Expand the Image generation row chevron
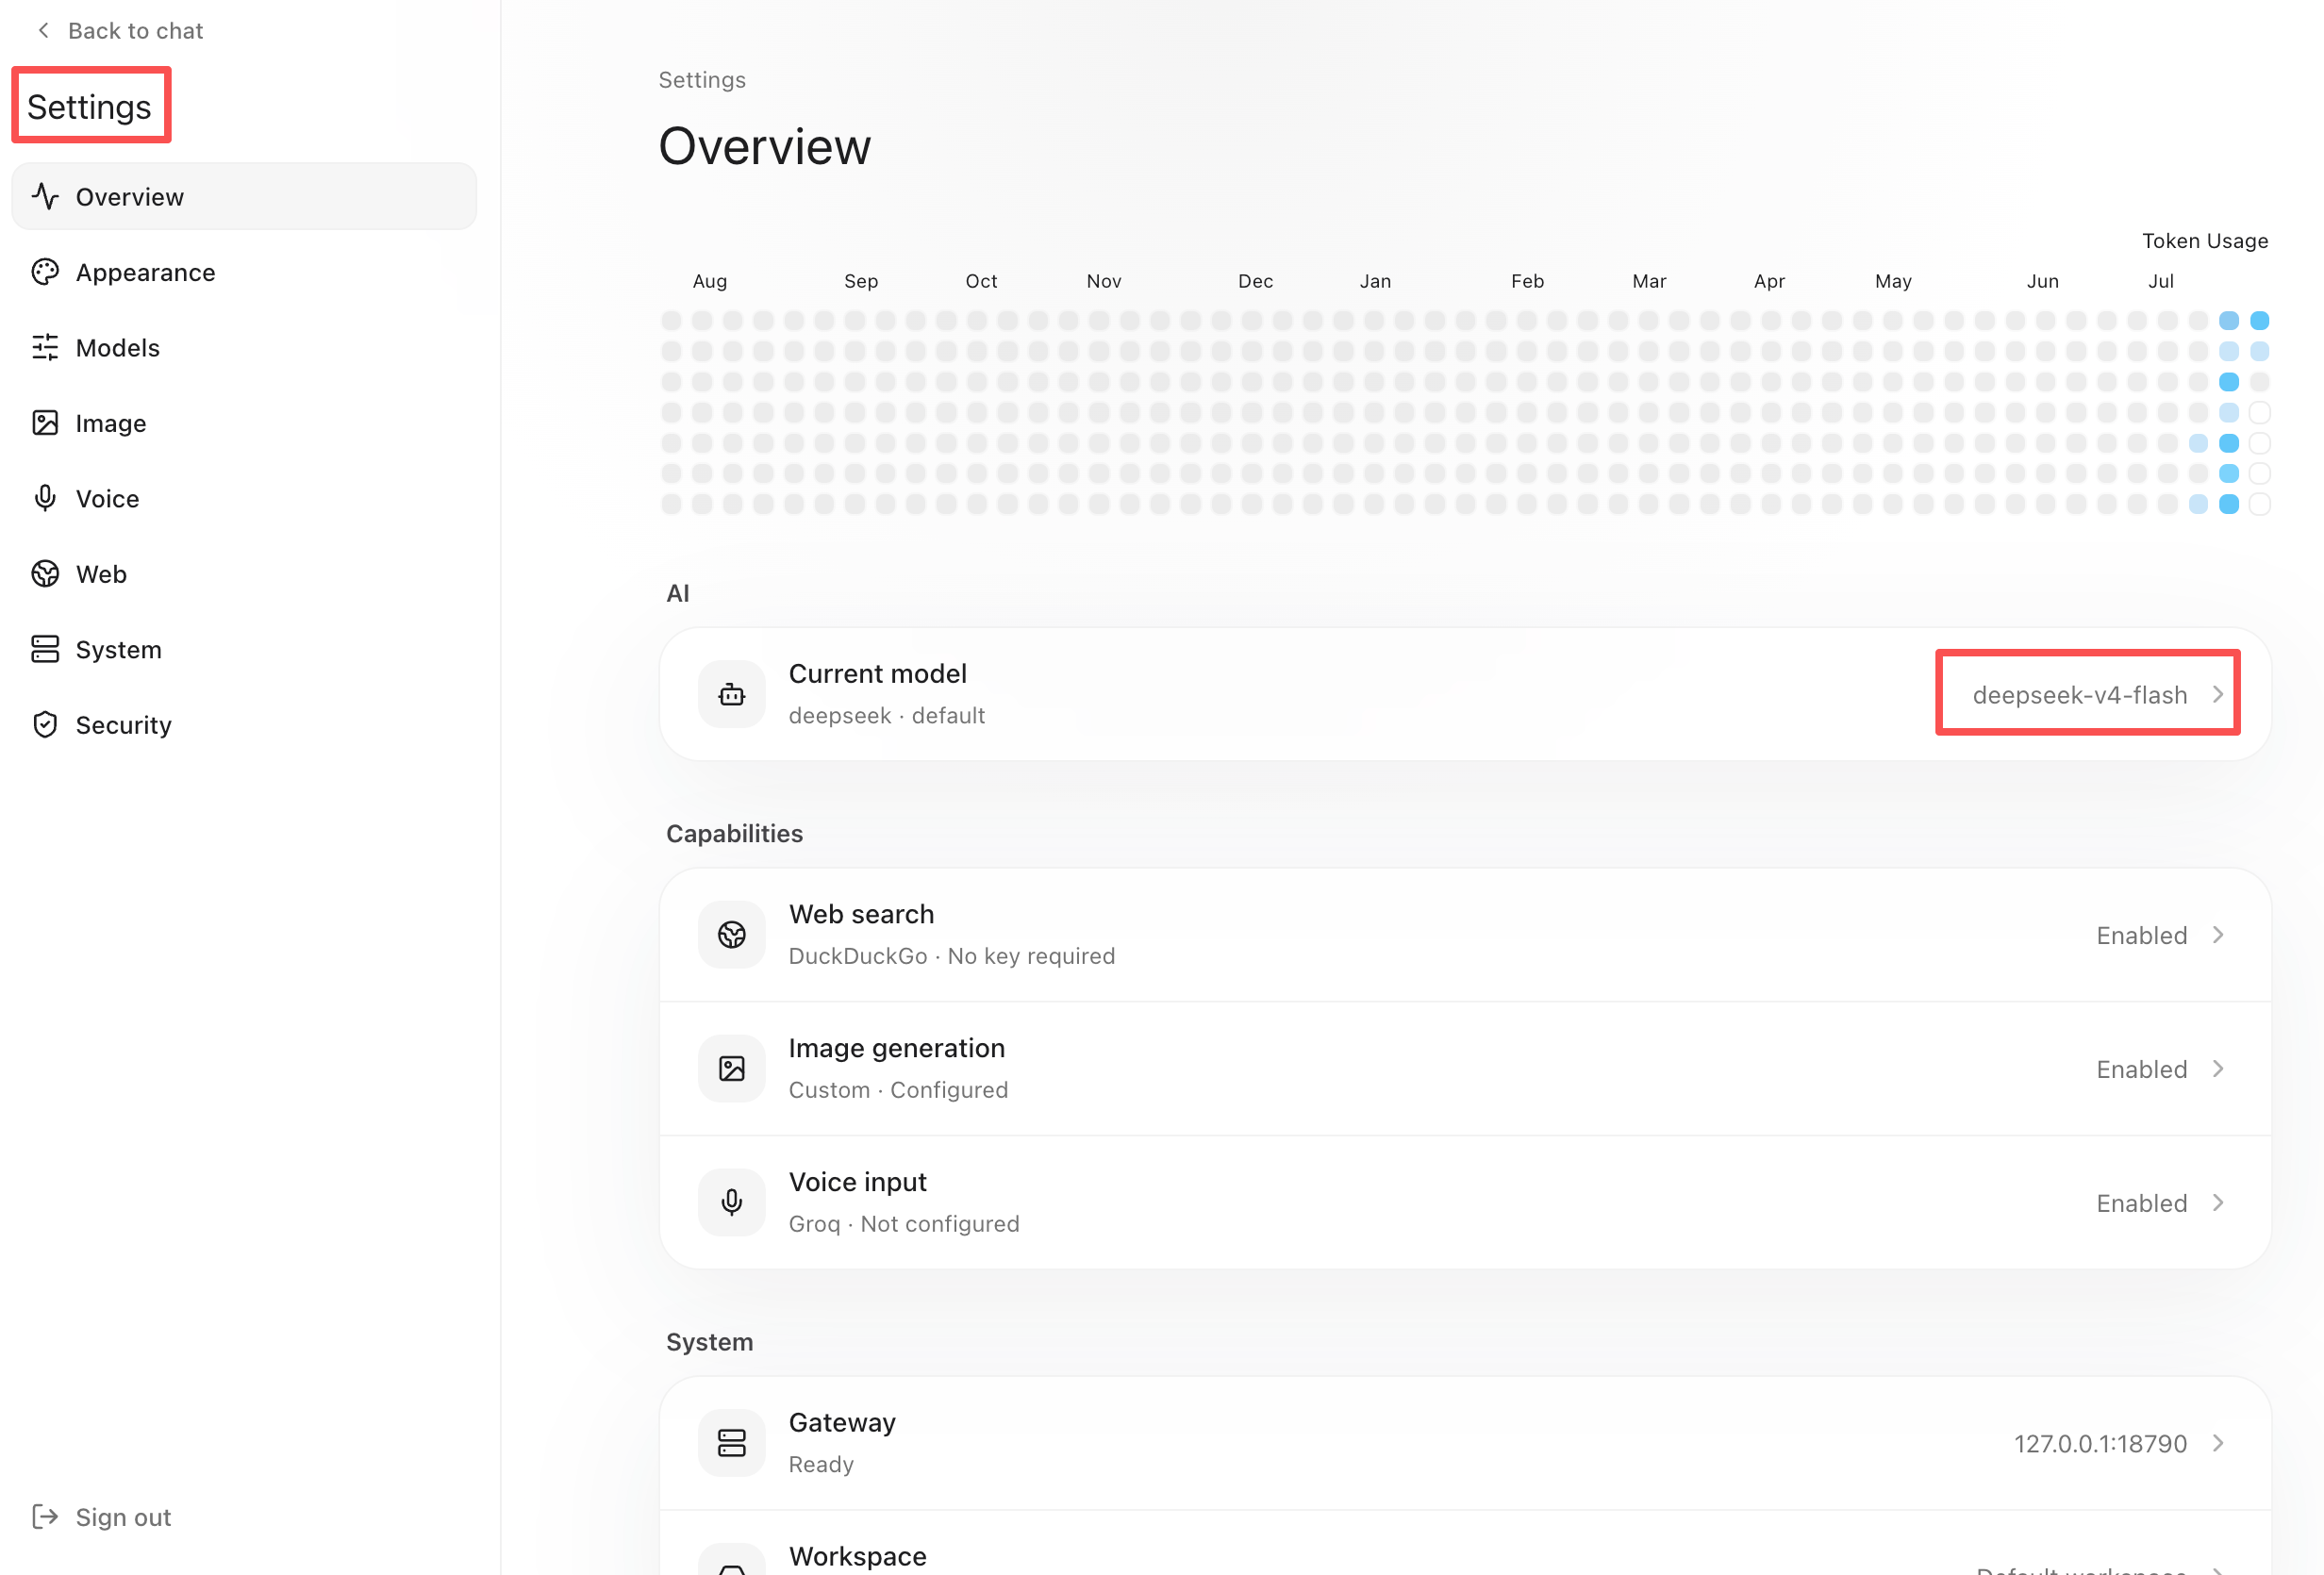The width and height of the screenshot is (2324, 1575). pos(2217,1068)
